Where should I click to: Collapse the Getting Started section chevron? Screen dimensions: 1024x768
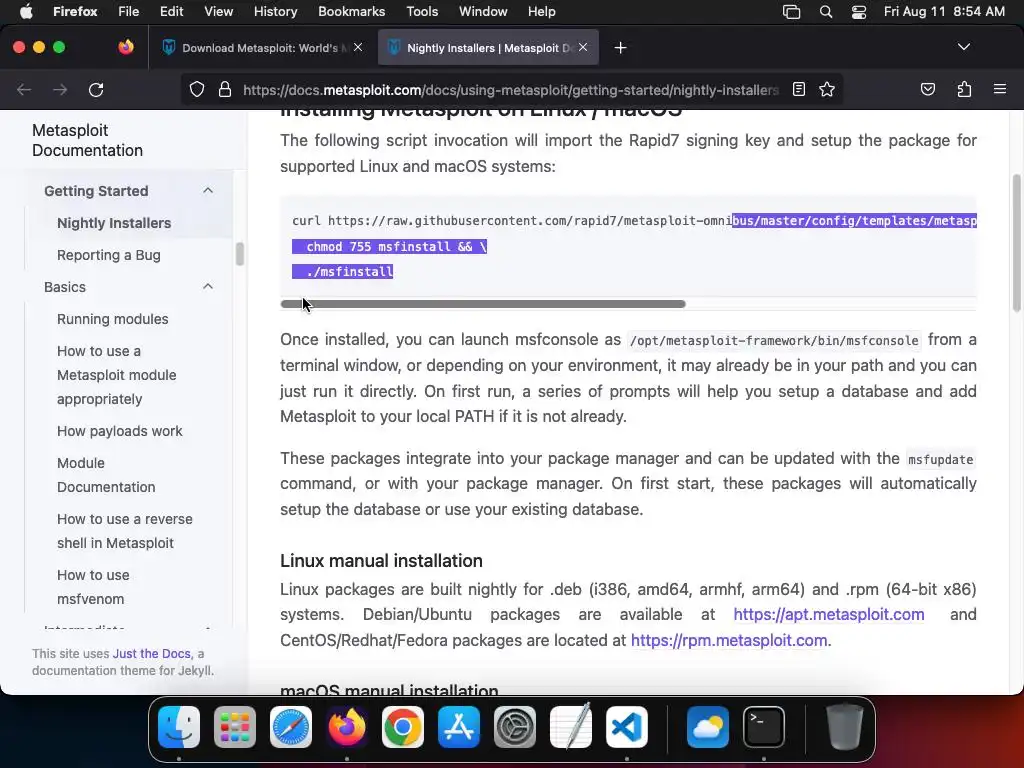click(208, 191)
